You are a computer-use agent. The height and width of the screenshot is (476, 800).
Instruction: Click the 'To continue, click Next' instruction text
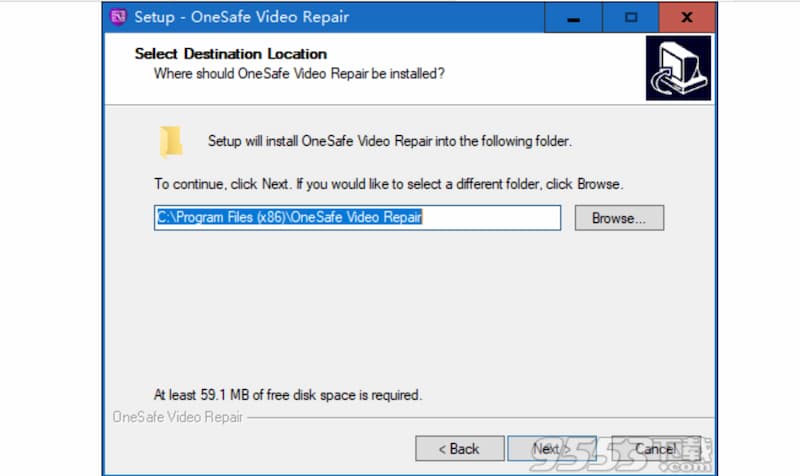pos(388,184)
